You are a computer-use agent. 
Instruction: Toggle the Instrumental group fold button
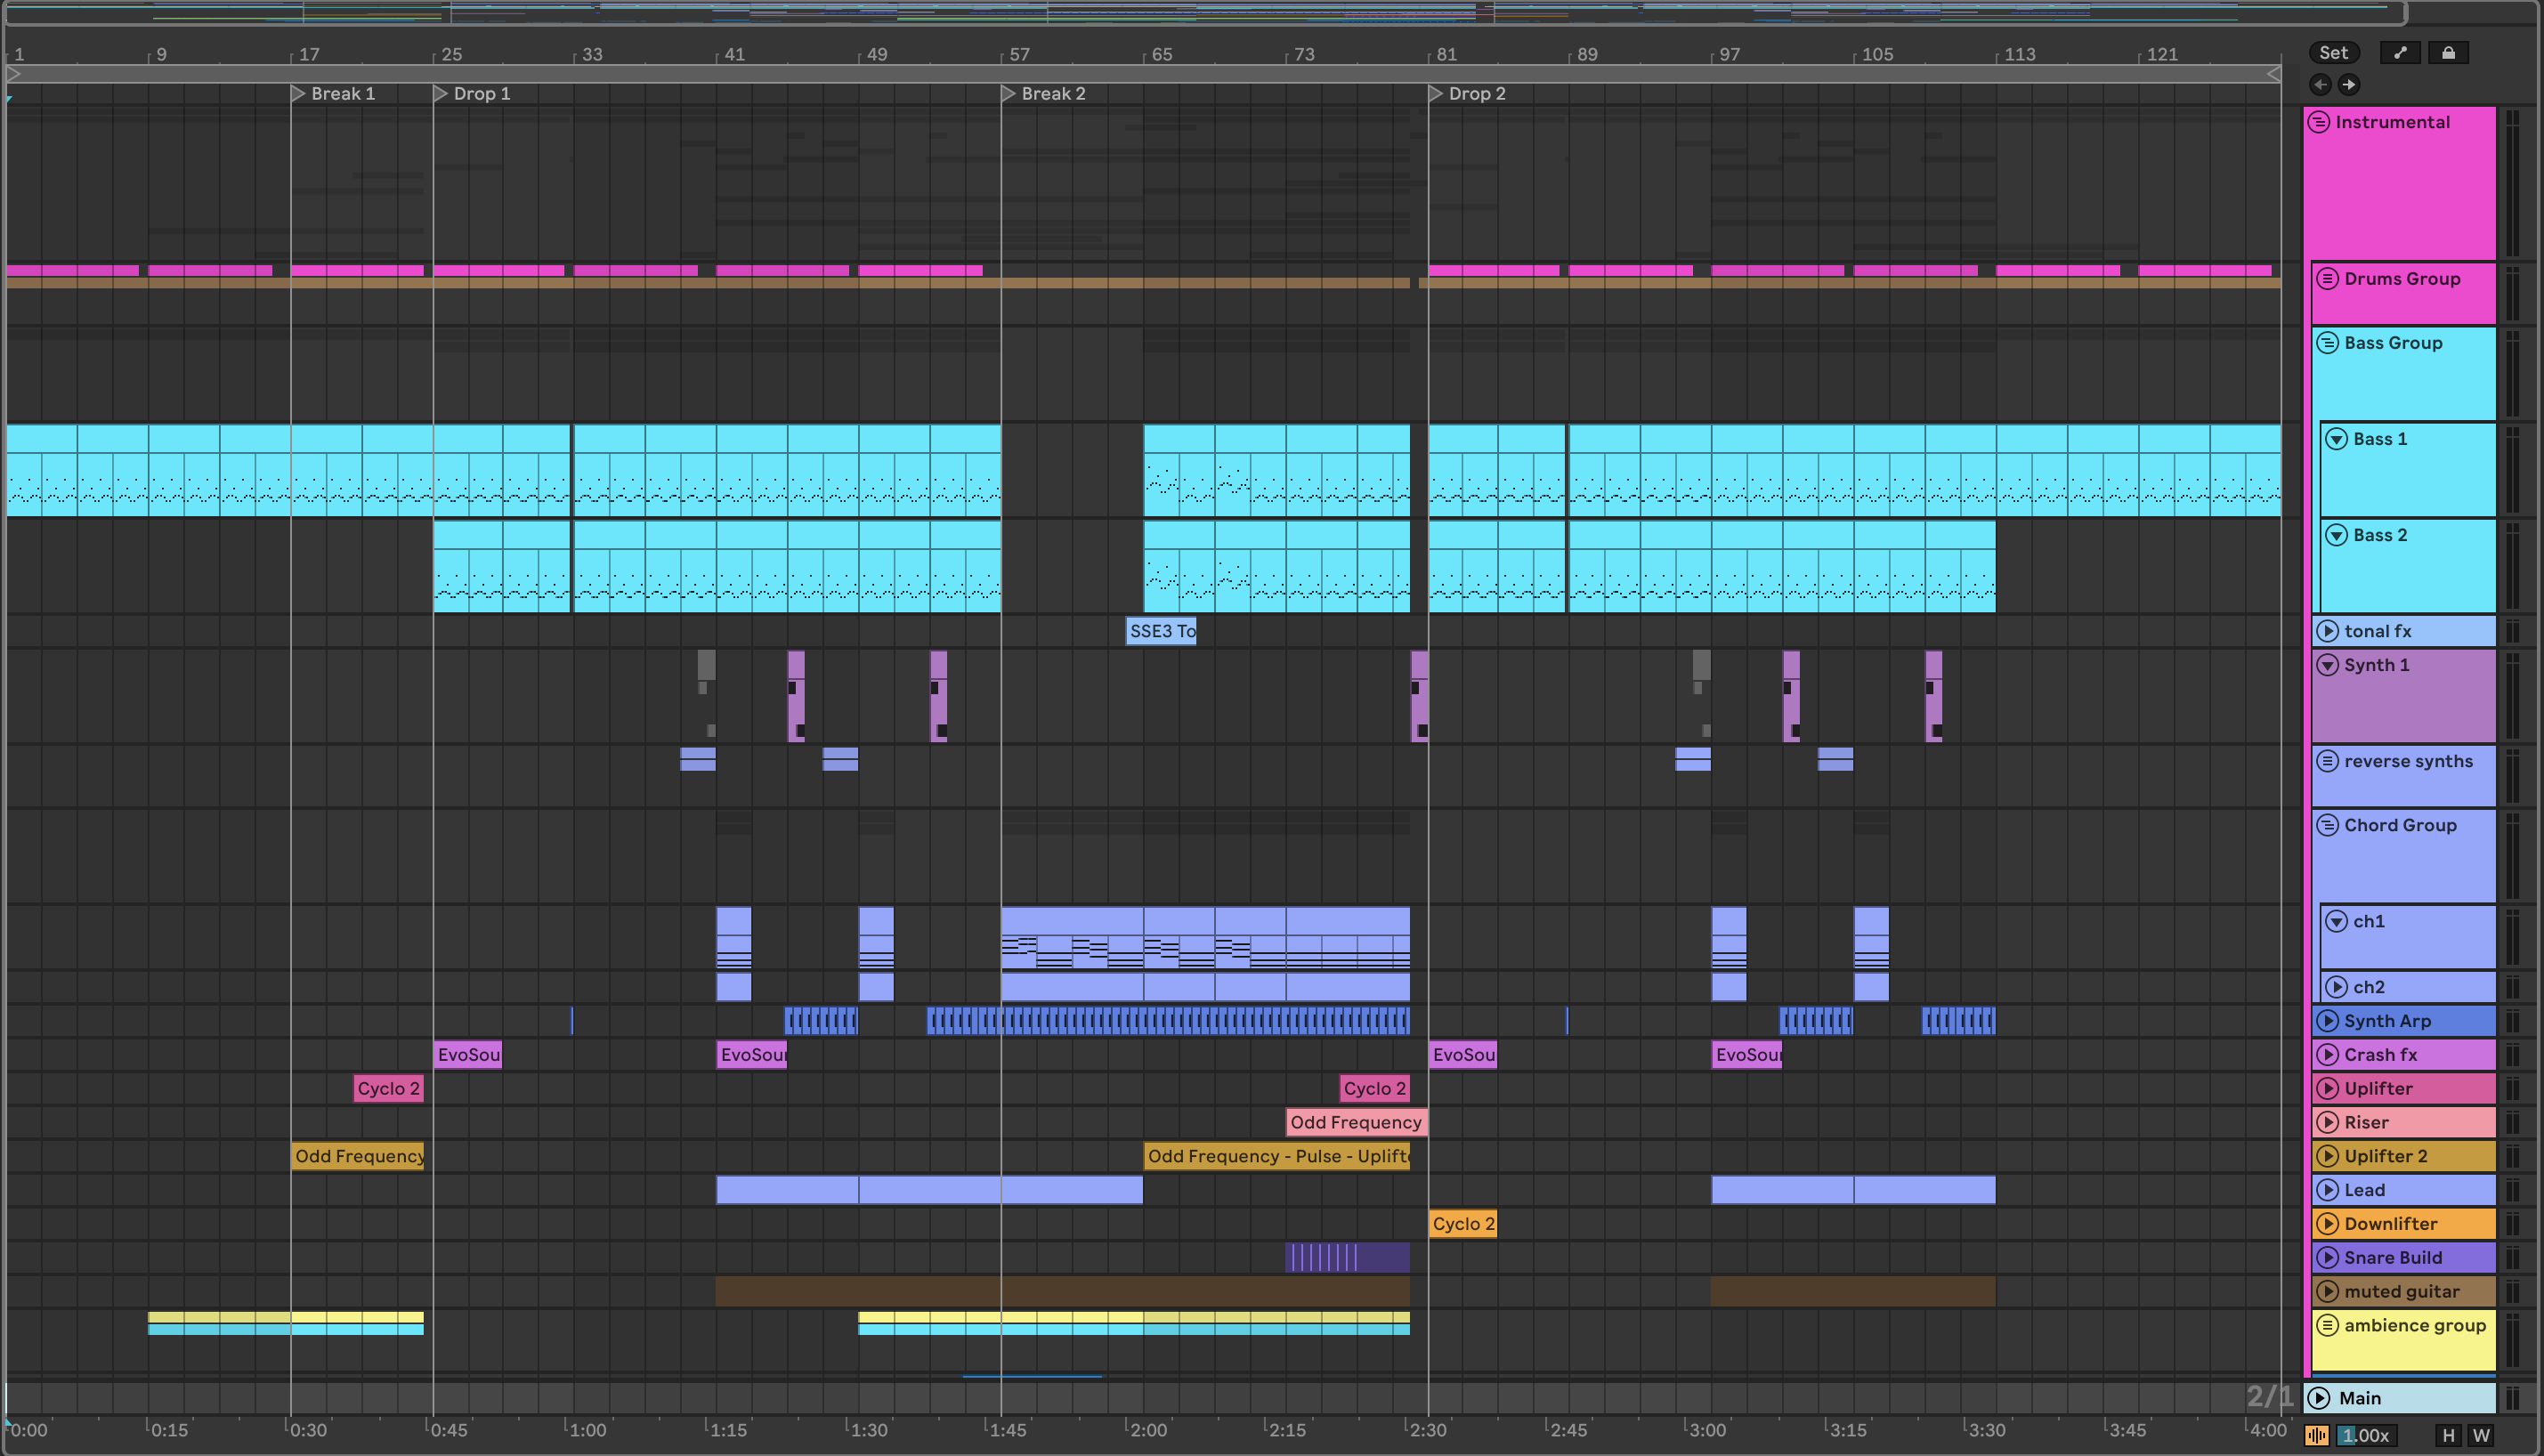(2319, 122)
